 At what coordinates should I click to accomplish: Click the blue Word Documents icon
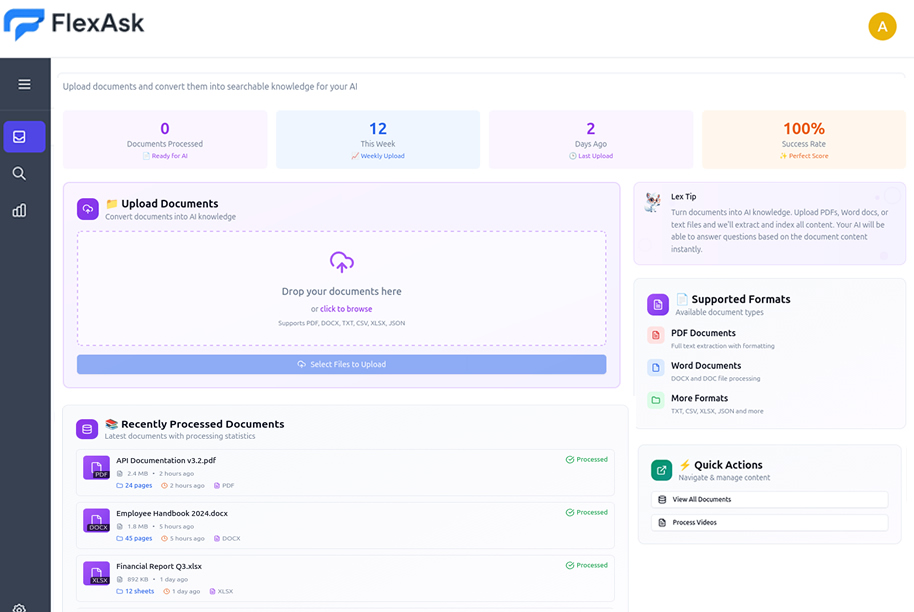coord(656,368)
